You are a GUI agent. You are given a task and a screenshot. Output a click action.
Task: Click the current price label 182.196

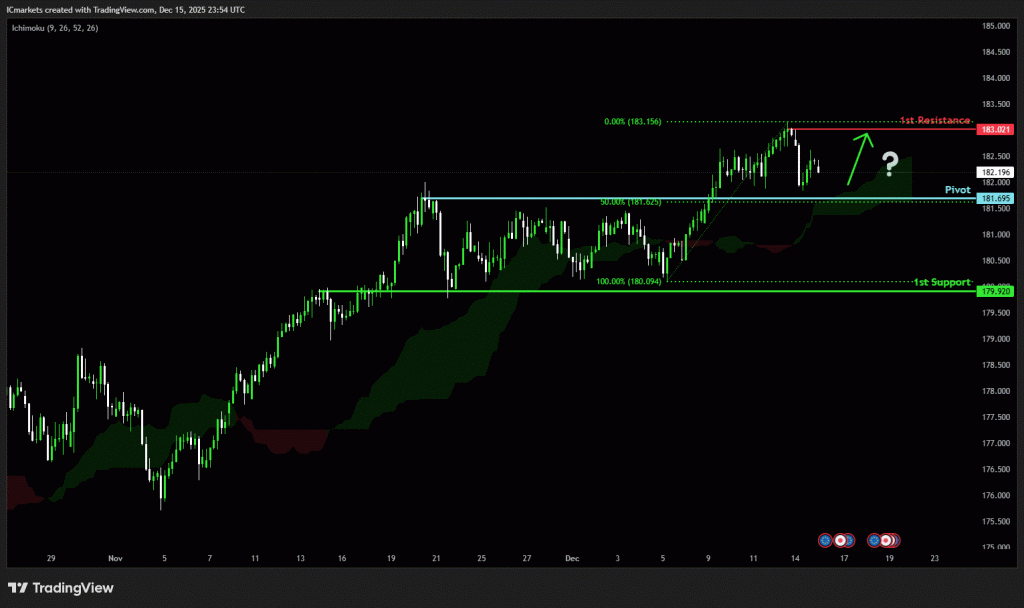pyautogui.click(x=994, y=172)
